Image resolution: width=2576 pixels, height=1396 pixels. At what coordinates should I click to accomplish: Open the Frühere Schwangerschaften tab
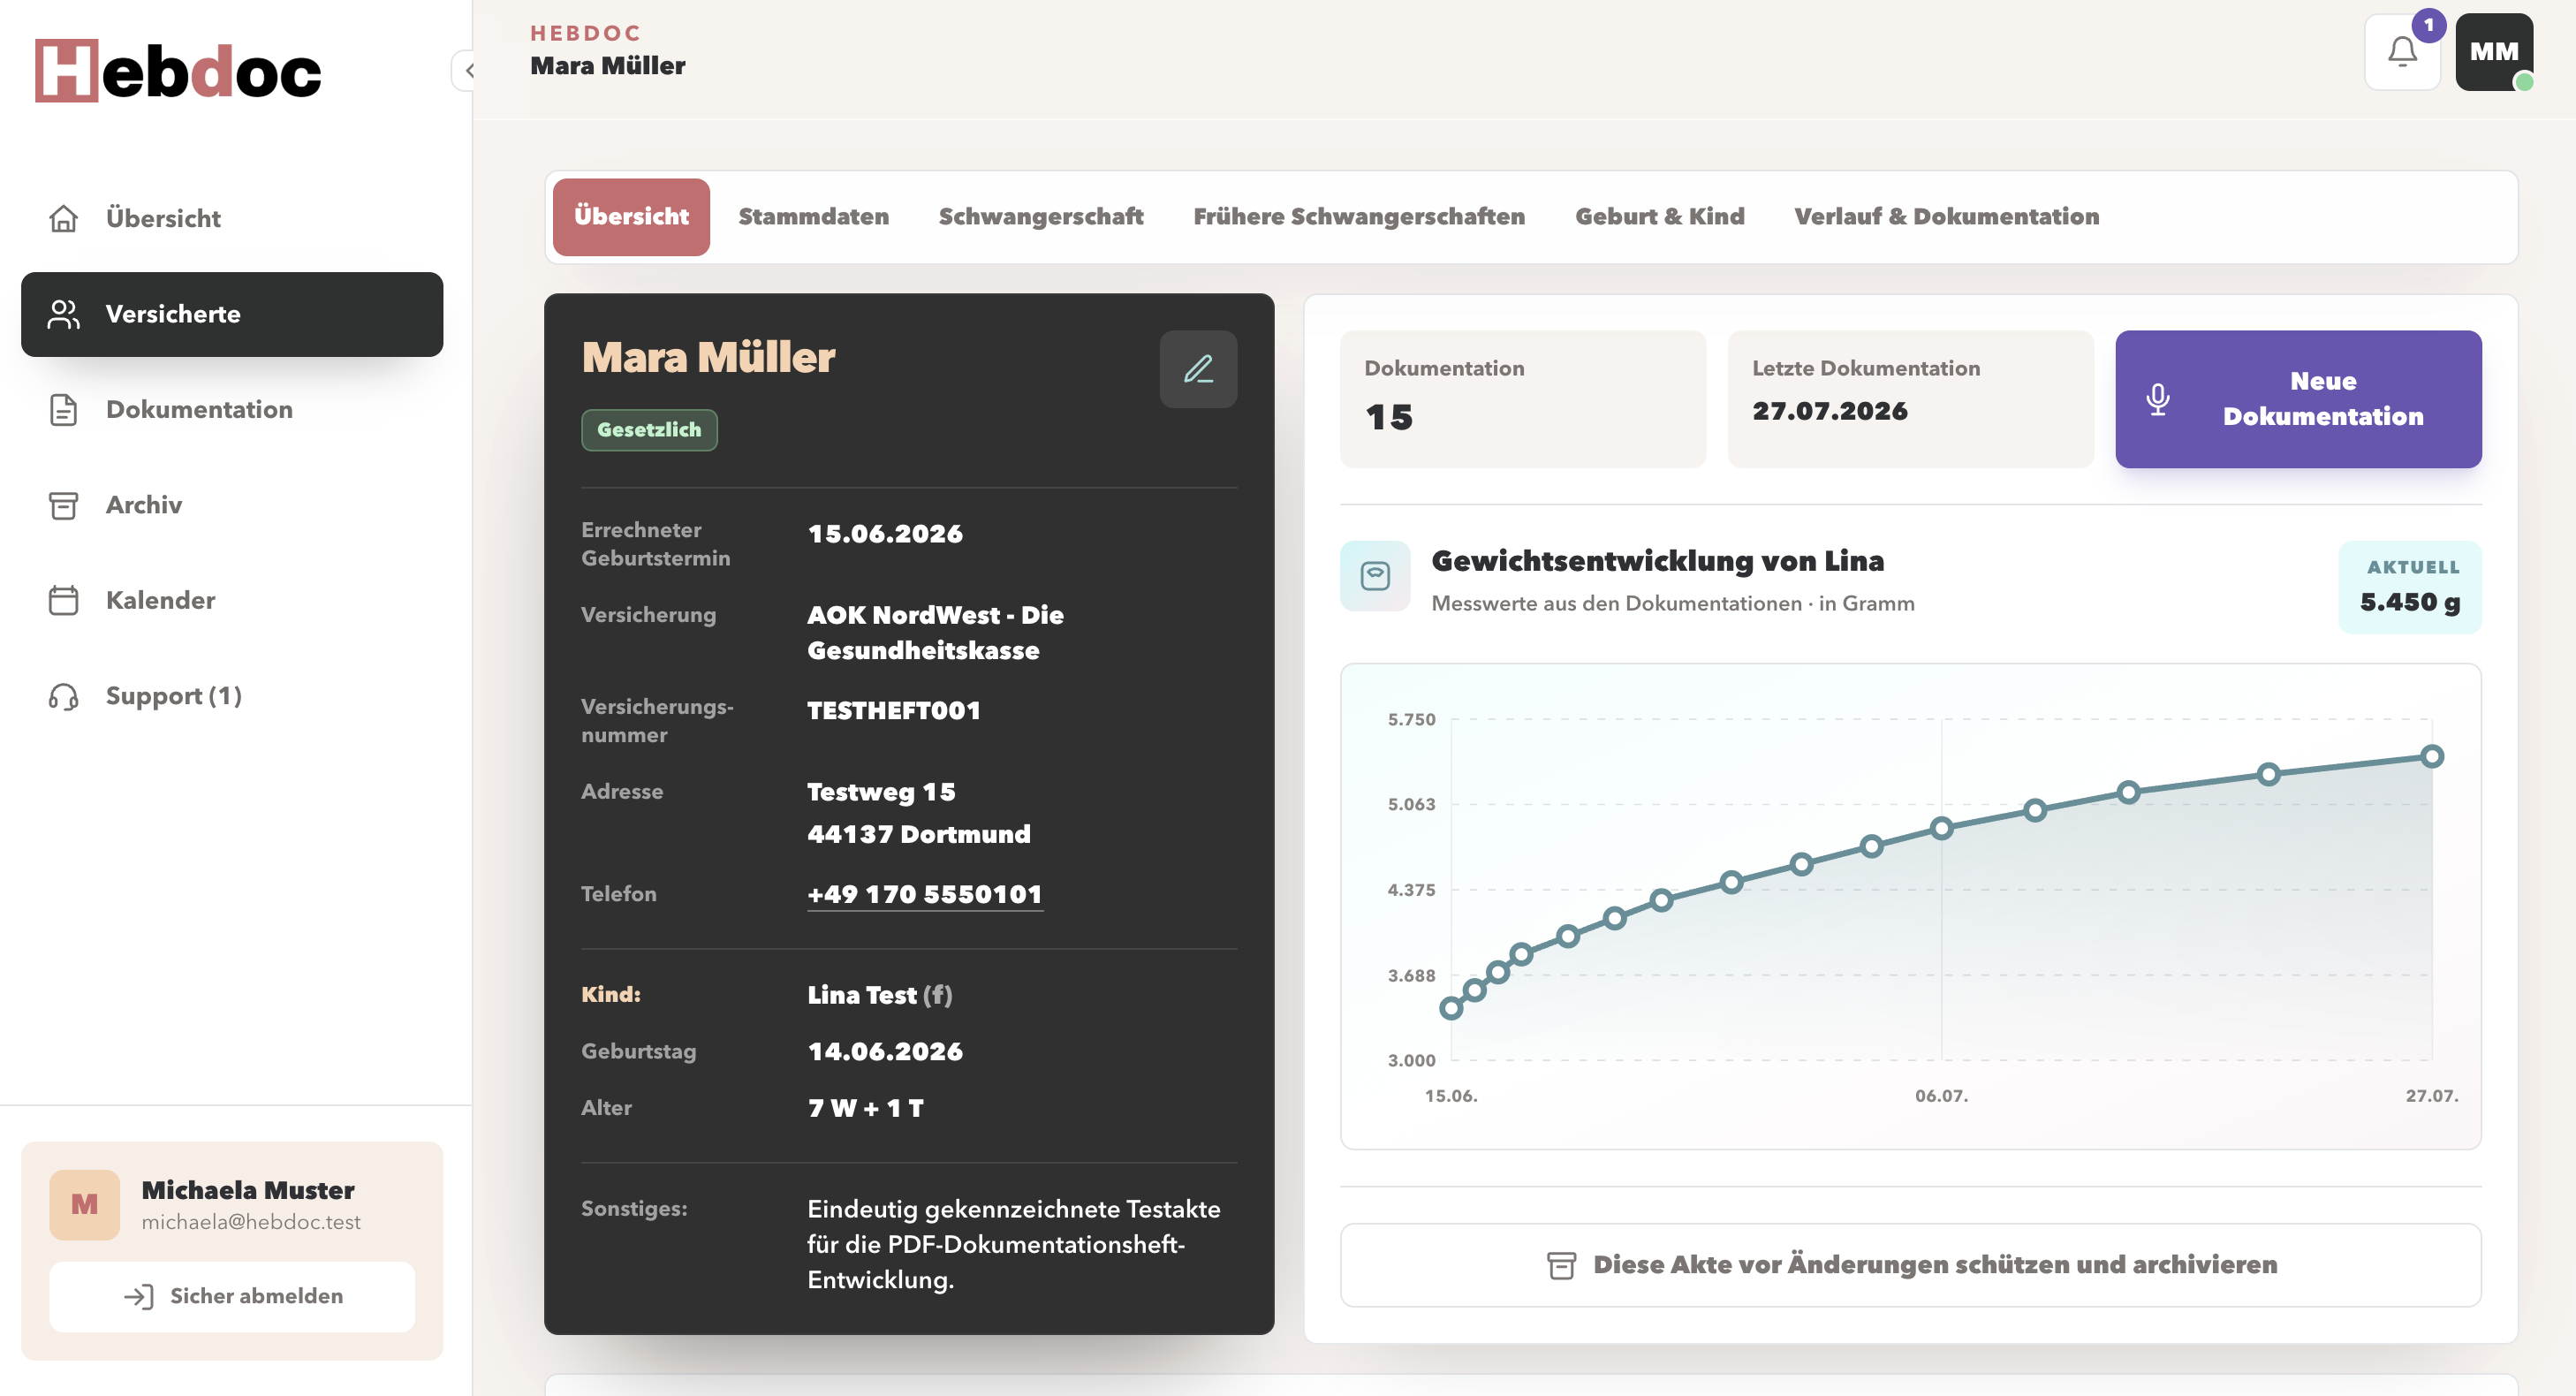click(x=1359, y=217)
